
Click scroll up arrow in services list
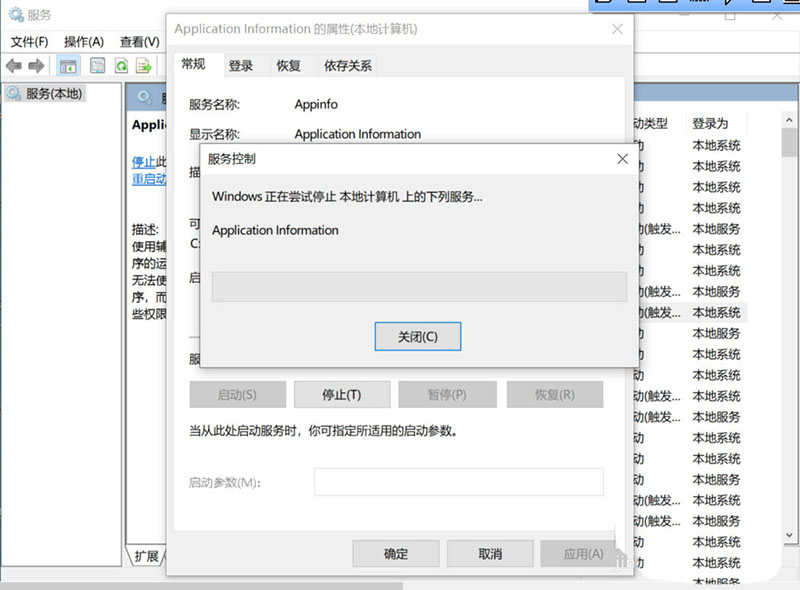(789, 120)
